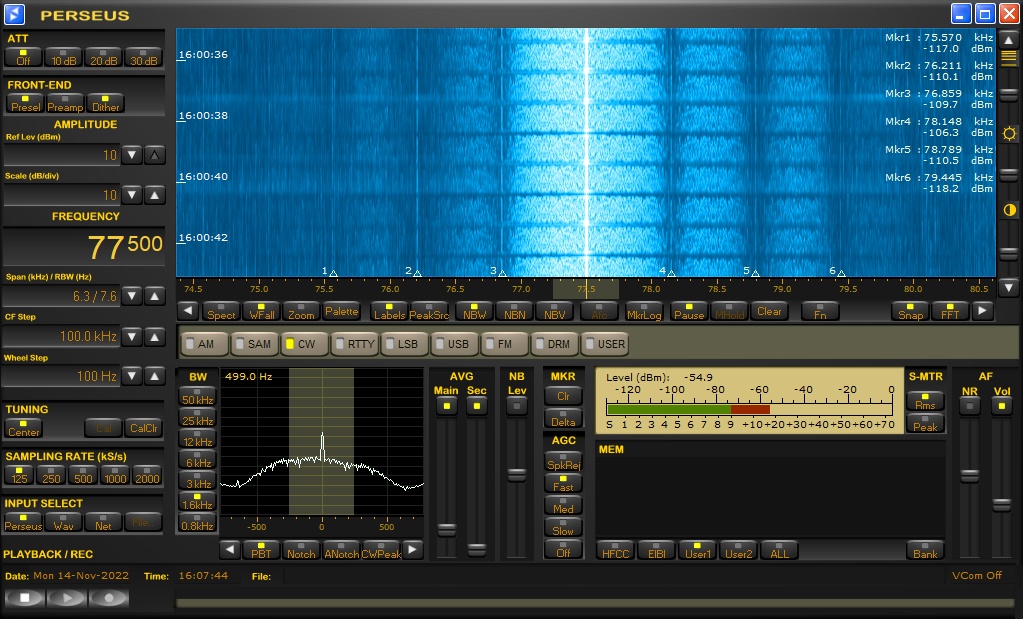Increase the Scale dB/div value

point(155,195)
